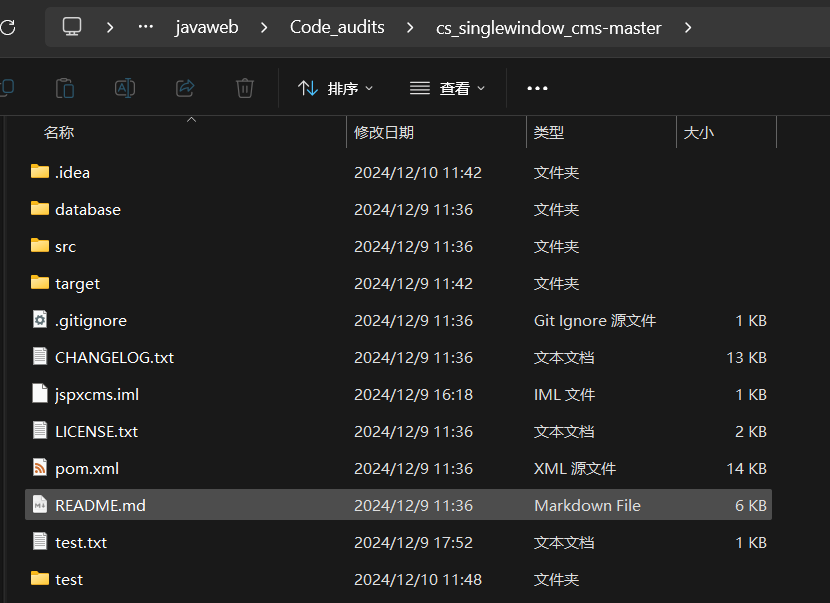This screenshot has width=830, height=603.
Task: Click the Markdown File type cell
Action: [x=587, y=506]
